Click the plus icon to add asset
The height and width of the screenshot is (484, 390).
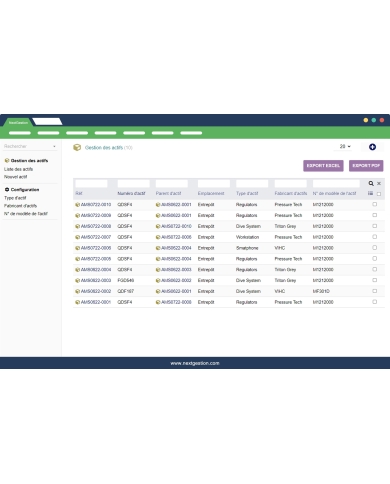coord(372,147)
